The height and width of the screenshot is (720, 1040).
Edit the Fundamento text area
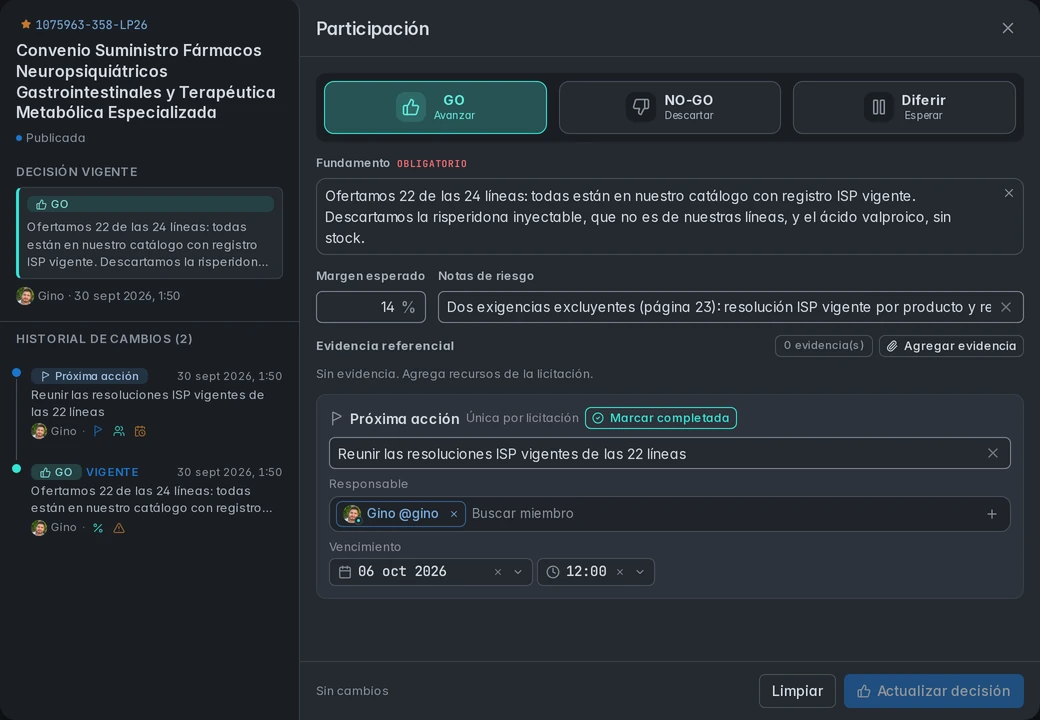coord(669,216)
